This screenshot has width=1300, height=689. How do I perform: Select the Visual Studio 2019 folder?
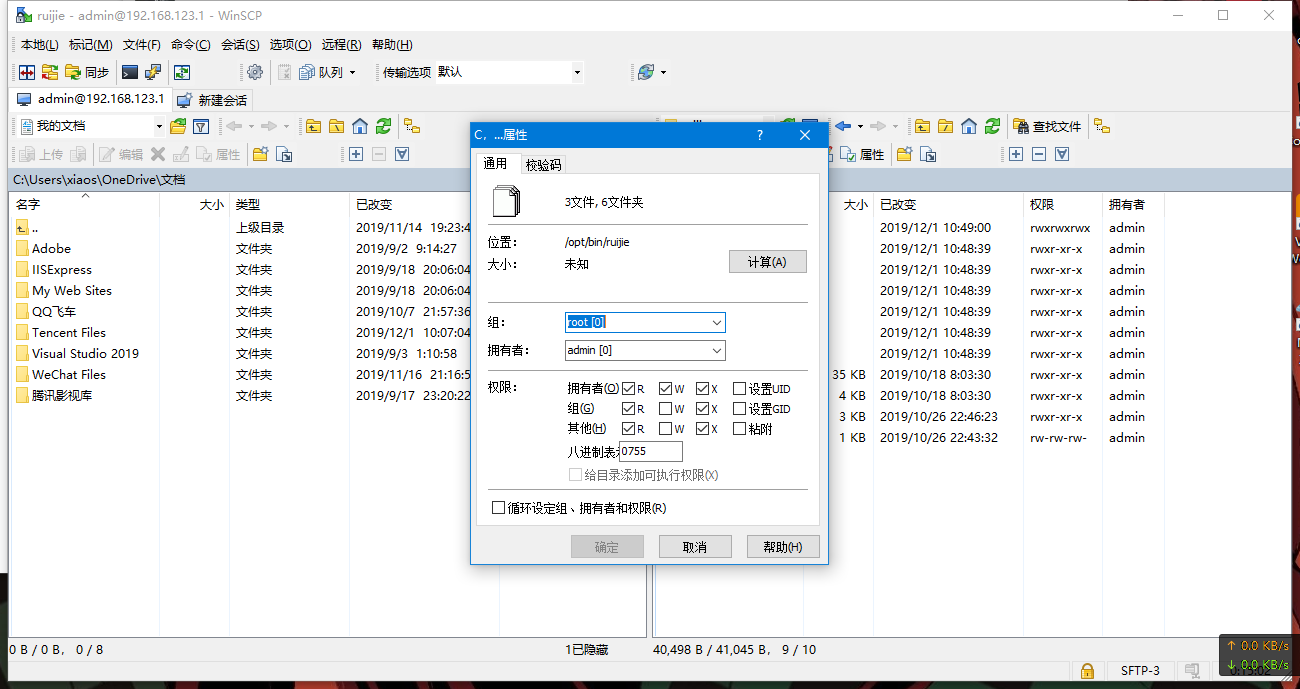[85, 353]
